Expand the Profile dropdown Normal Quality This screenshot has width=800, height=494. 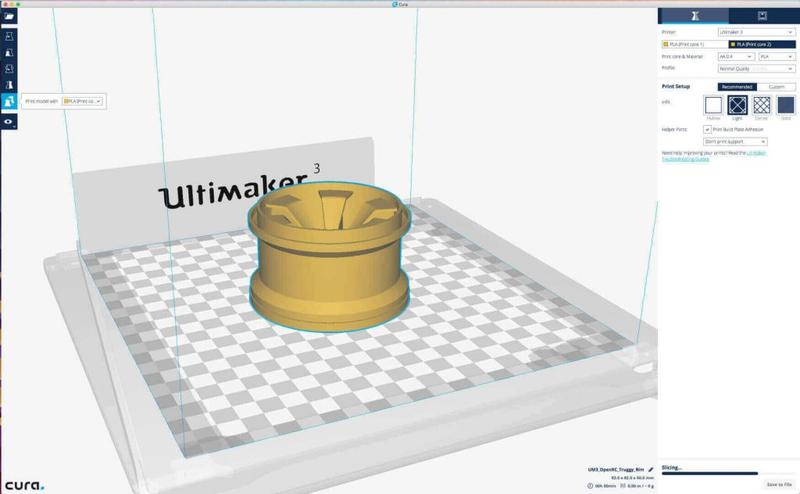pos(749,68)
